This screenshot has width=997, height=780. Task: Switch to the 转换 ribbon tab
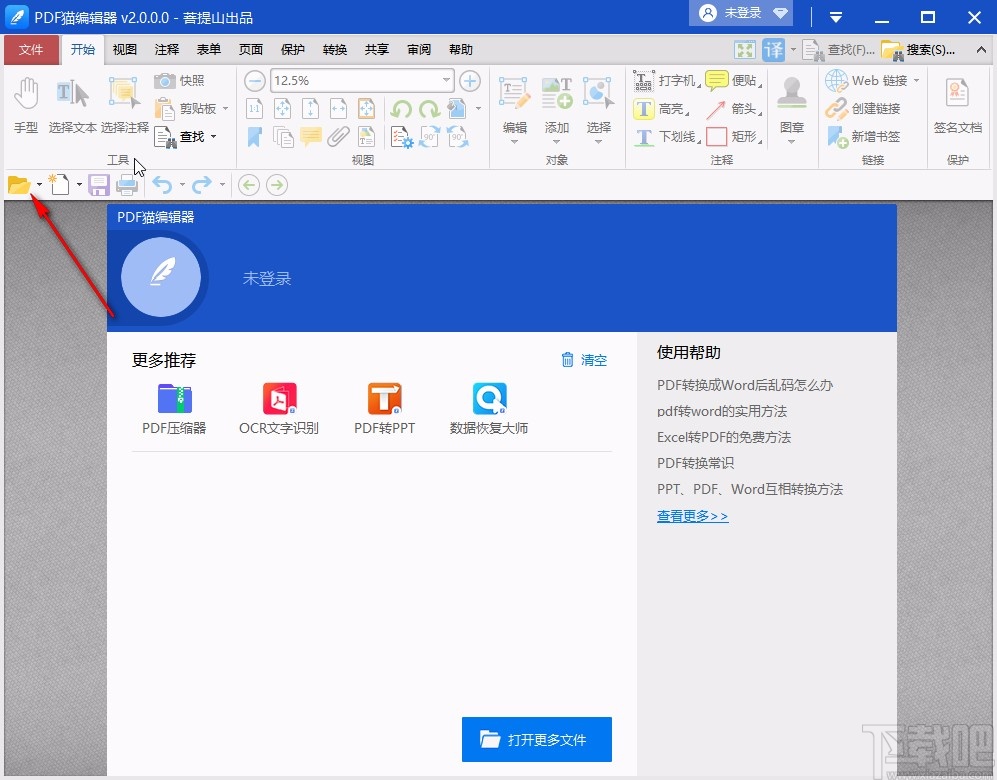(334, 49)
